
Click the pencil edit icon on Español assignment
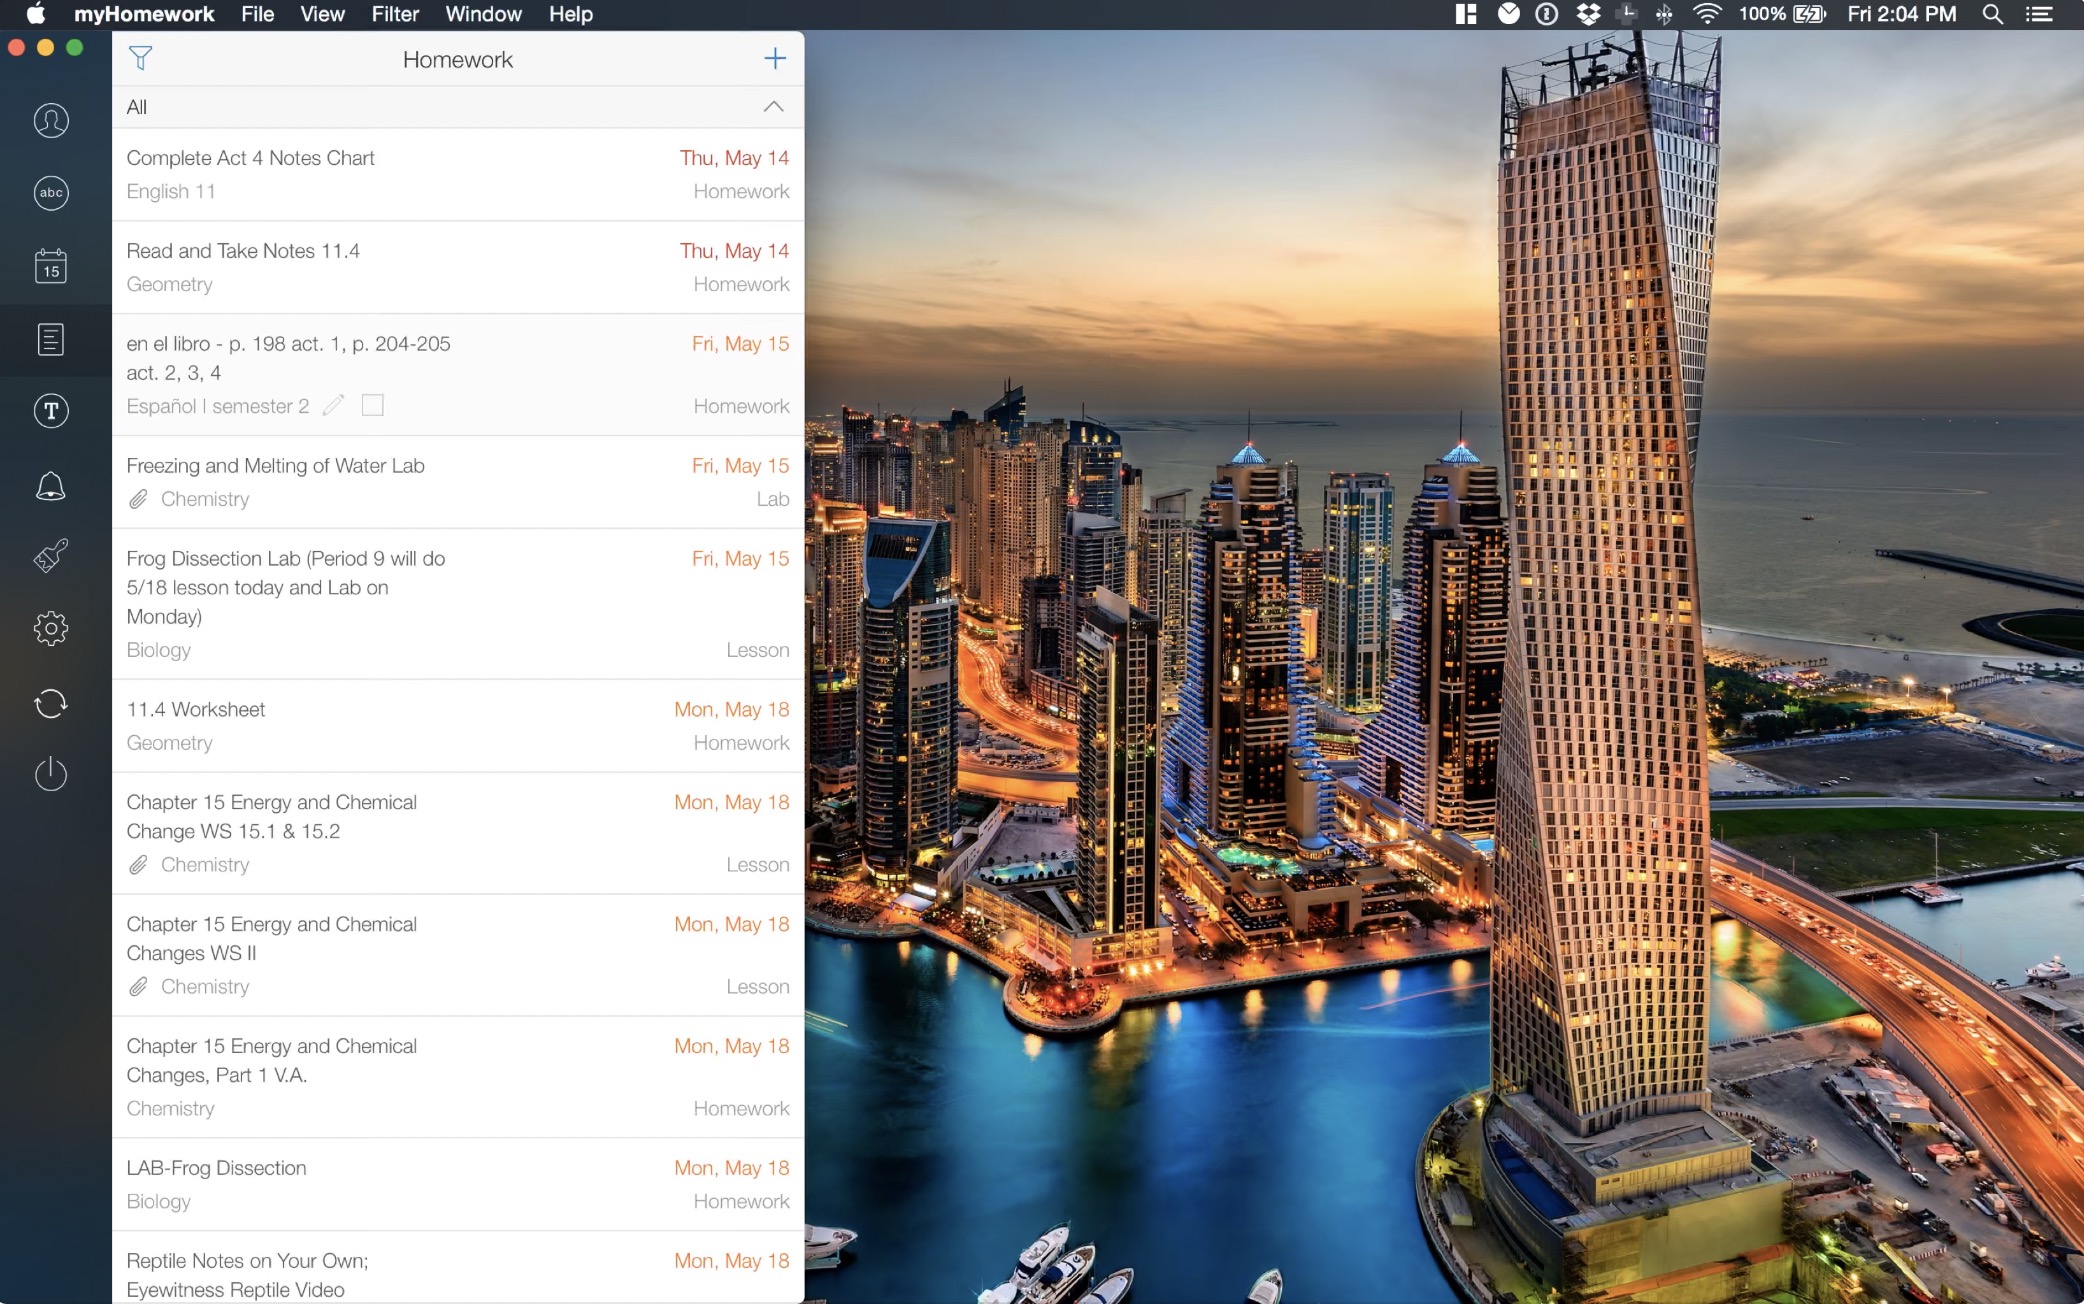coord(334,405)
